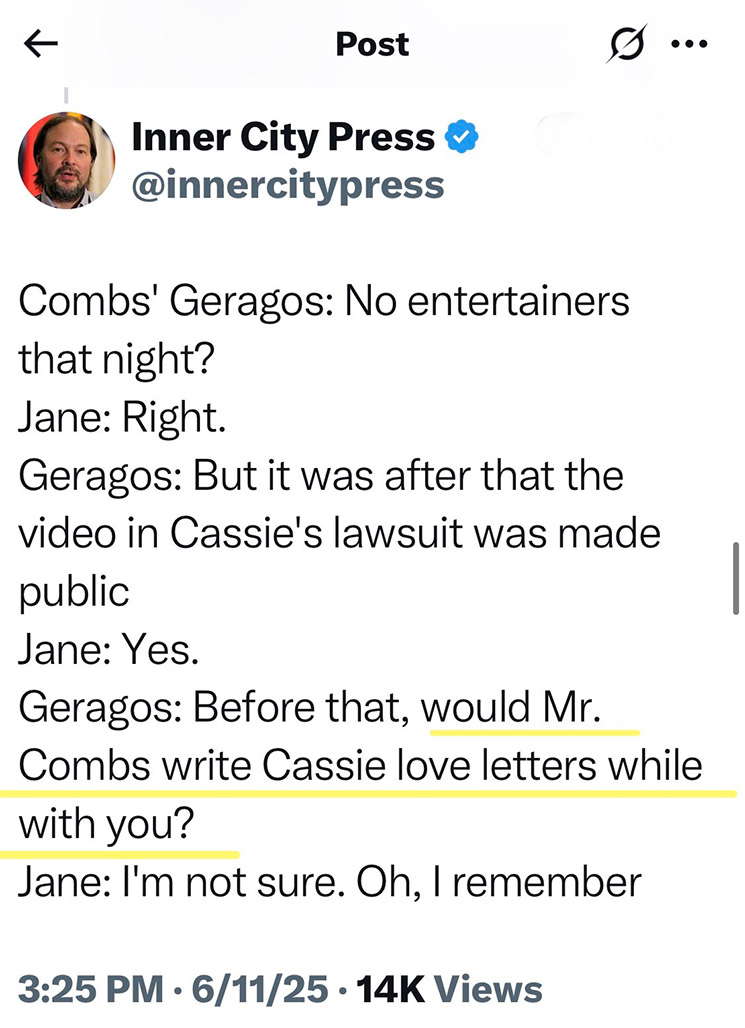Viewport: 745px width, 1028px height.
Task: Click the scrollbar thumb on the right
Action: point(736,578)
